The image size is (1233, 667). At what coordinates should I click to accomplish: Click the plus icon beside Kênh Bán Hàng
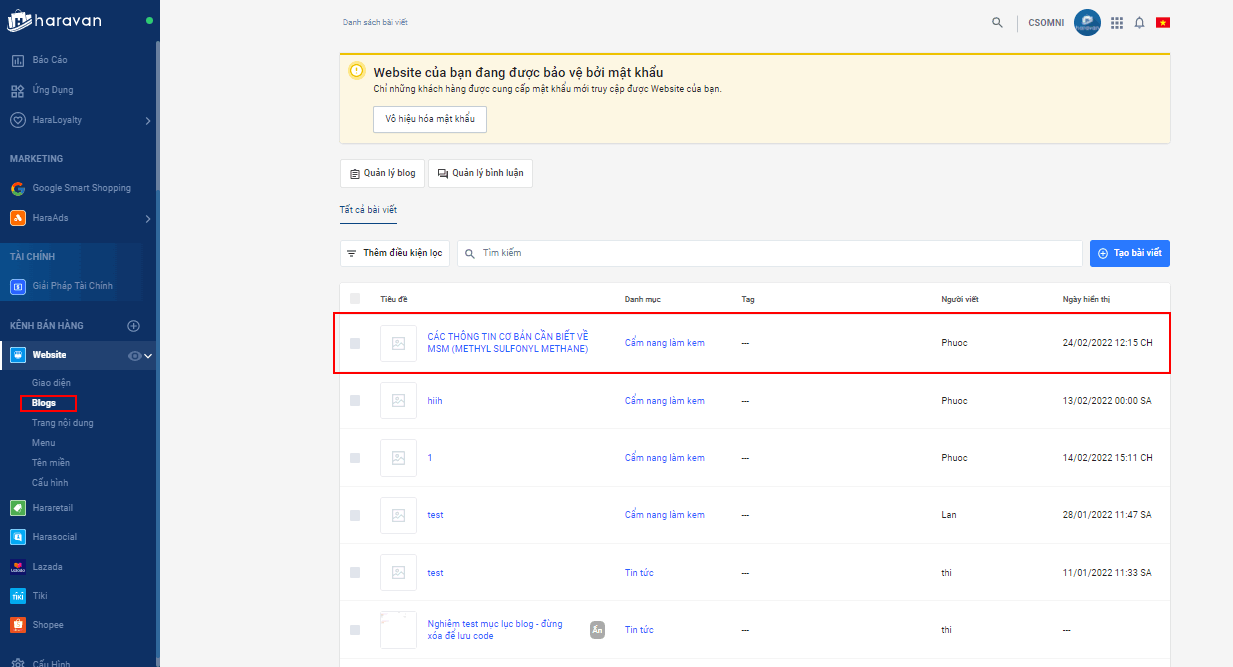tap(133, 326)
